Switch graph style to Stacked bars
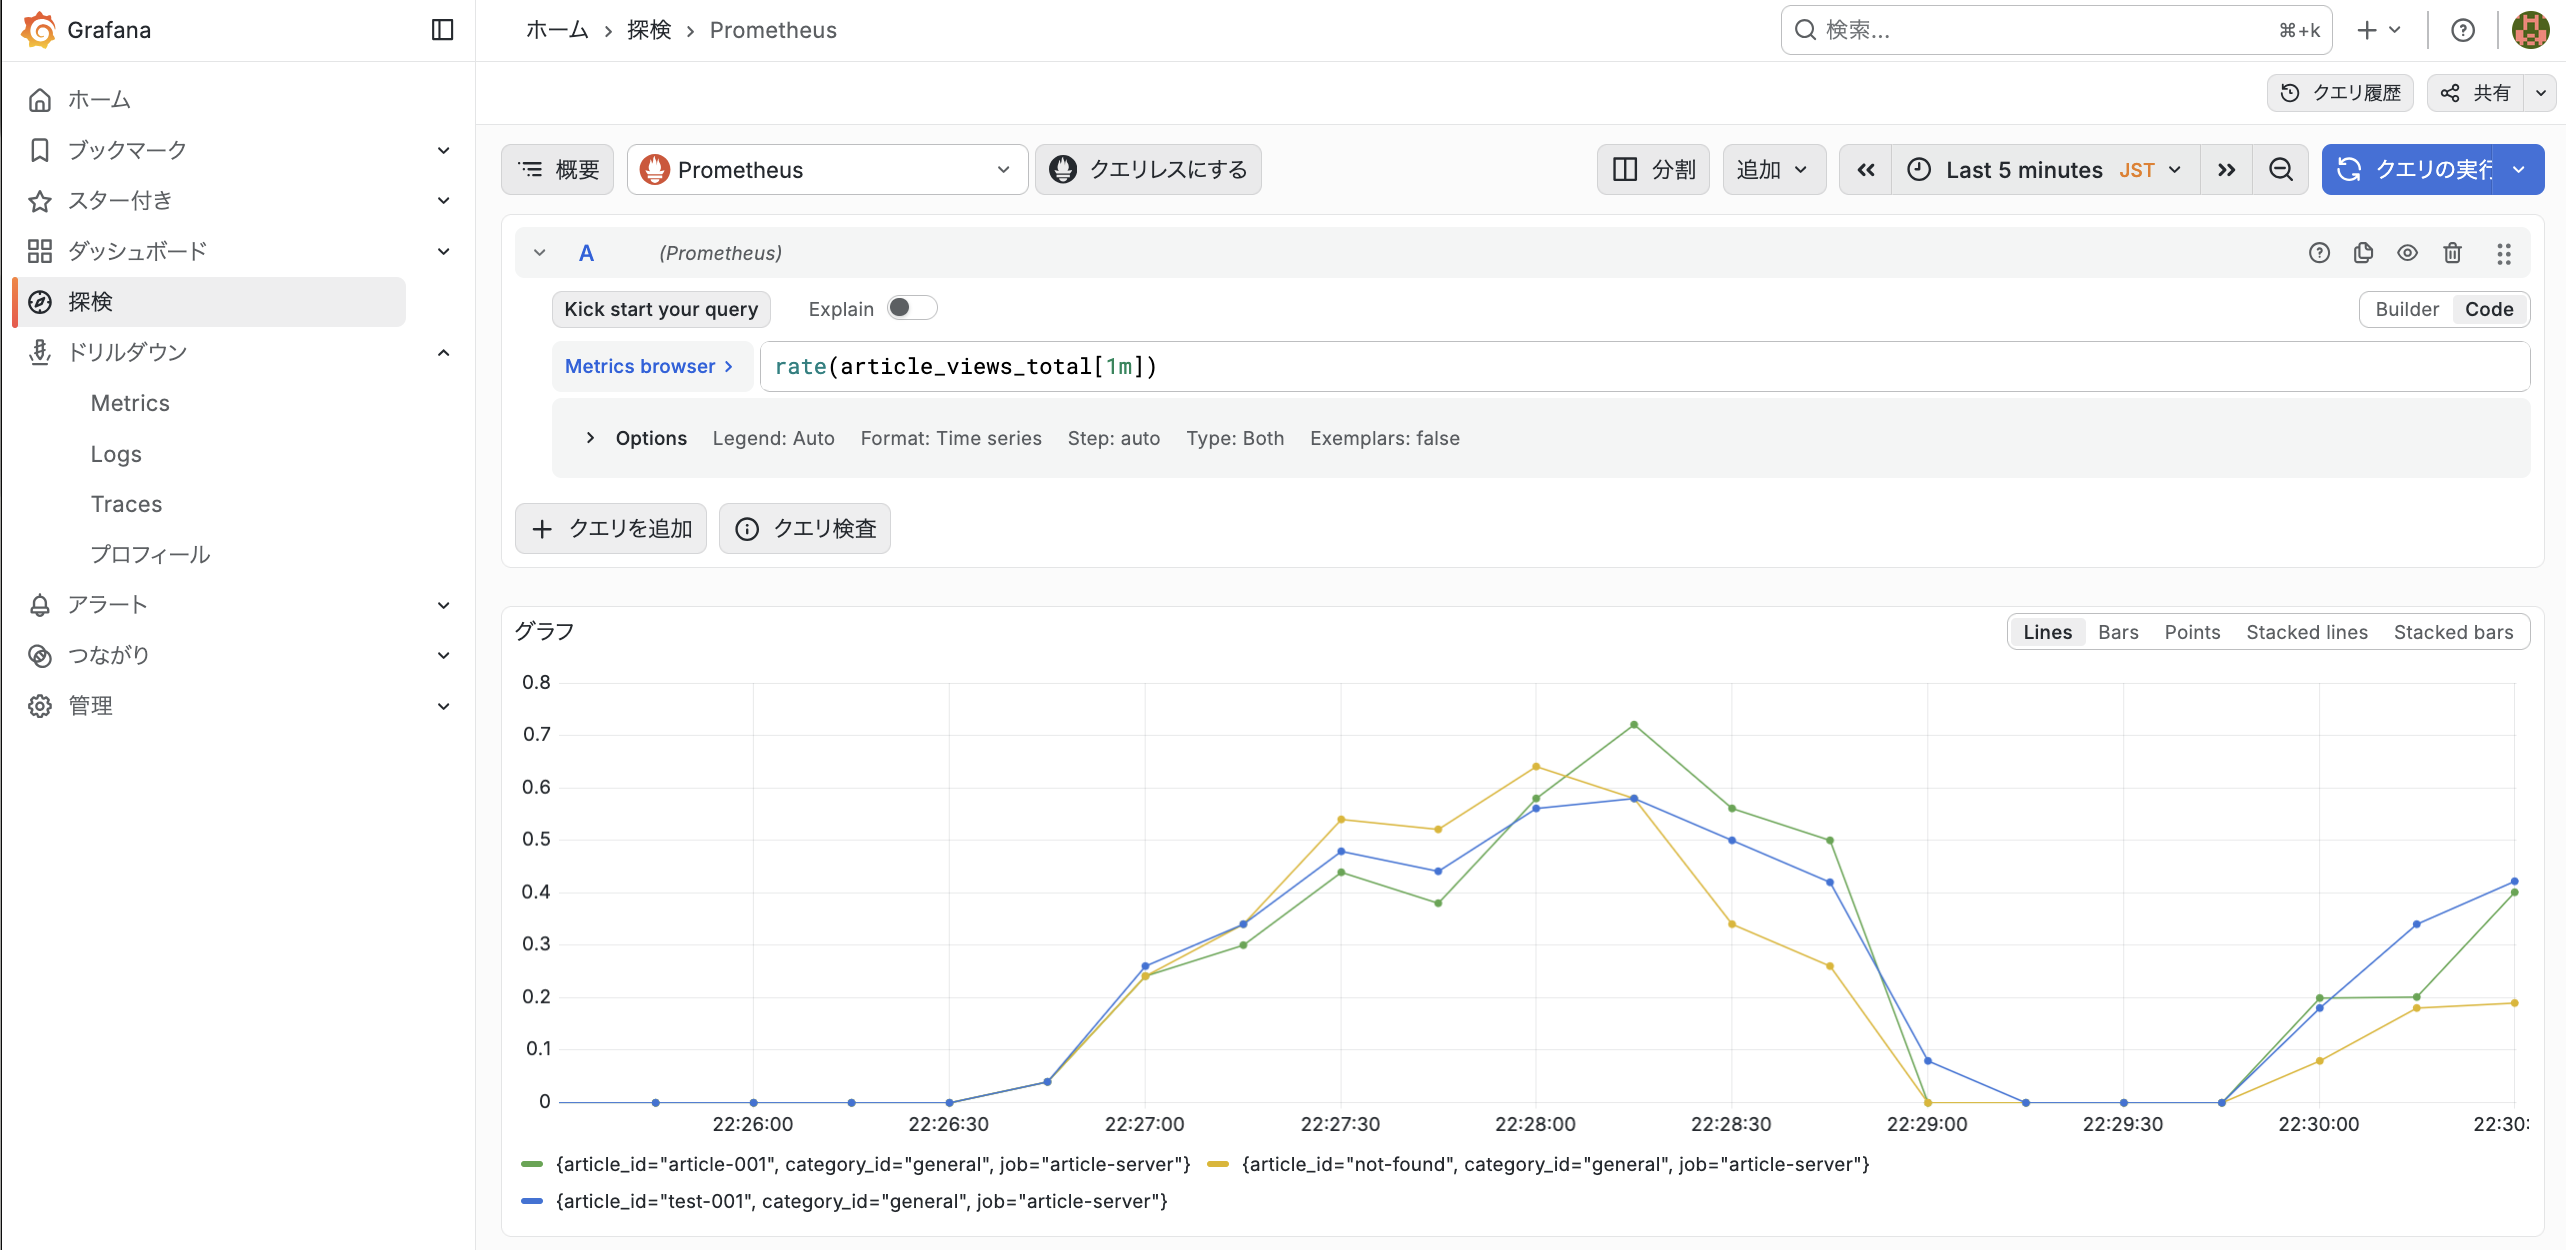This screenshot has width=2566, height=1250. [2452, 632]
